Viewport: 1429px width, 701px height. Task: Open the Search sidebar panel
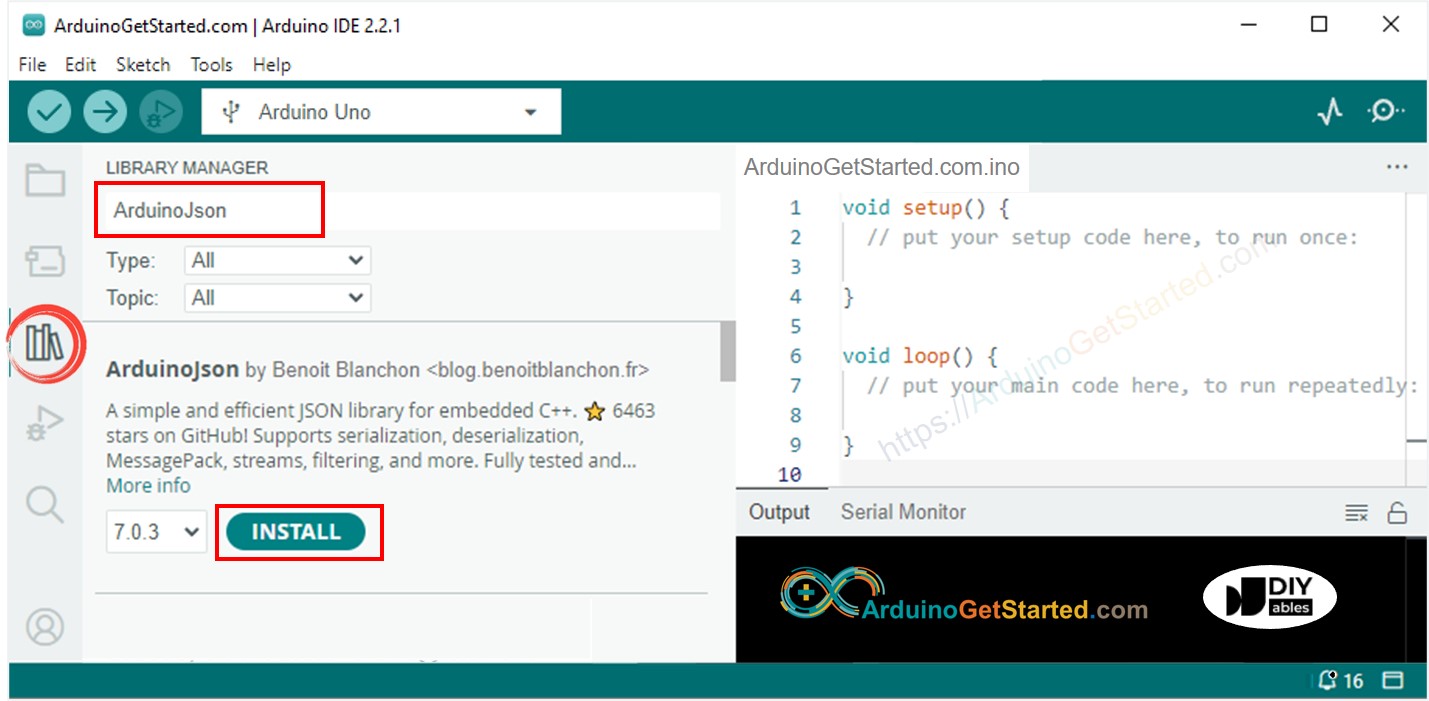(43, 504)
